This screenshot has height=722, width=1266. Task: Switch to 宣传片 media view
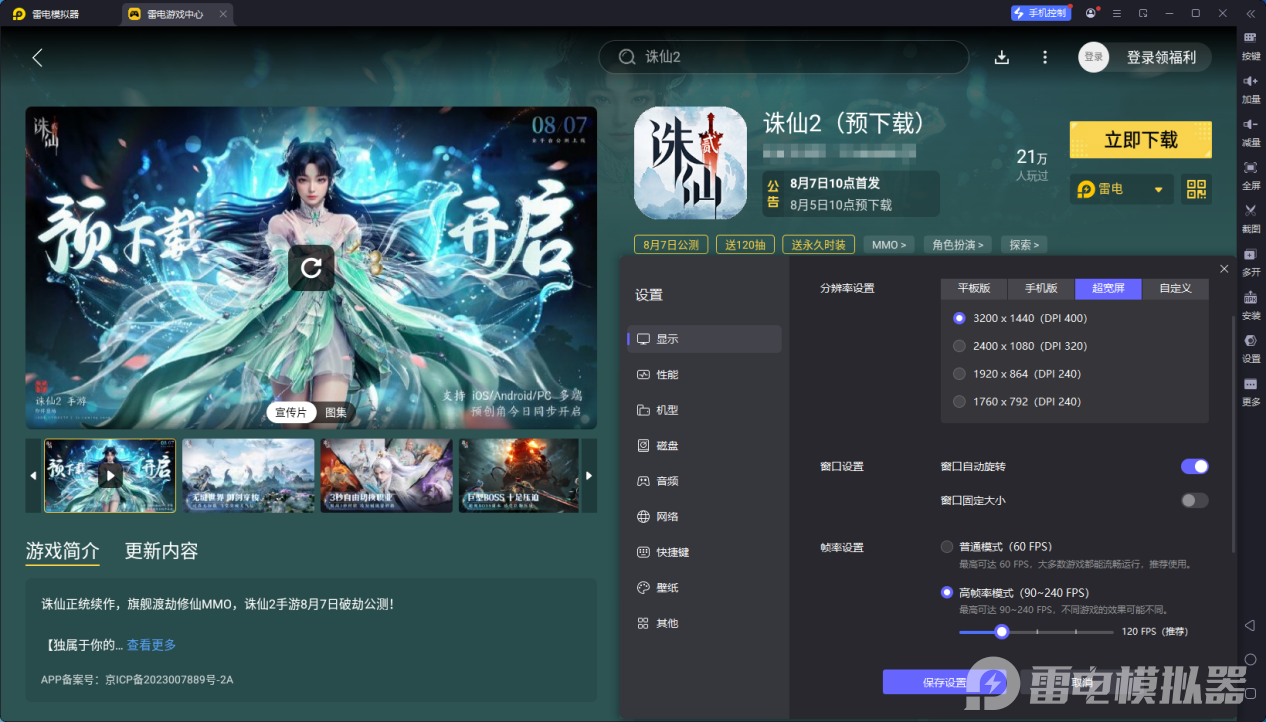coord(292,412)
